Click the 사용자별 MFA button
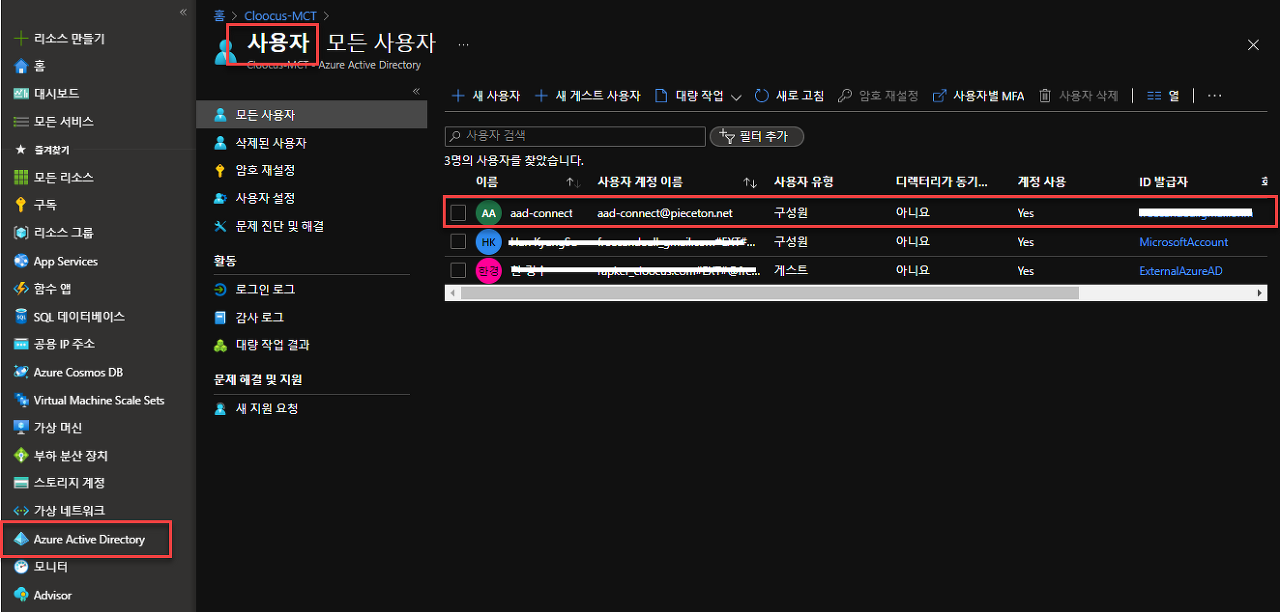 pyautogui.click(x=978, y=96)
